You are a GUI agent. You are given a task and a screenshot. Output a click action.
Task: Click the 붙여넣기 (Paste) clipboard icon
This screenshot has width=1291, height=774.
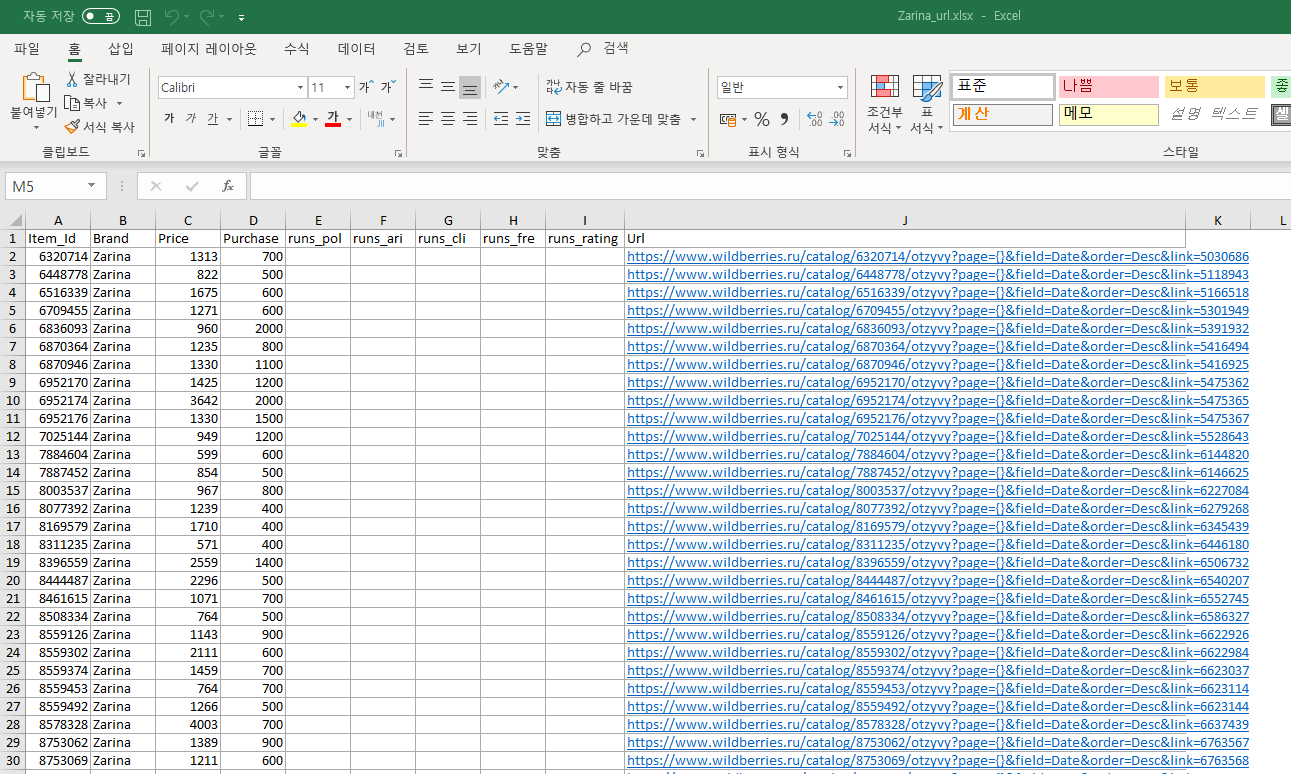click(x=34, y=88)
